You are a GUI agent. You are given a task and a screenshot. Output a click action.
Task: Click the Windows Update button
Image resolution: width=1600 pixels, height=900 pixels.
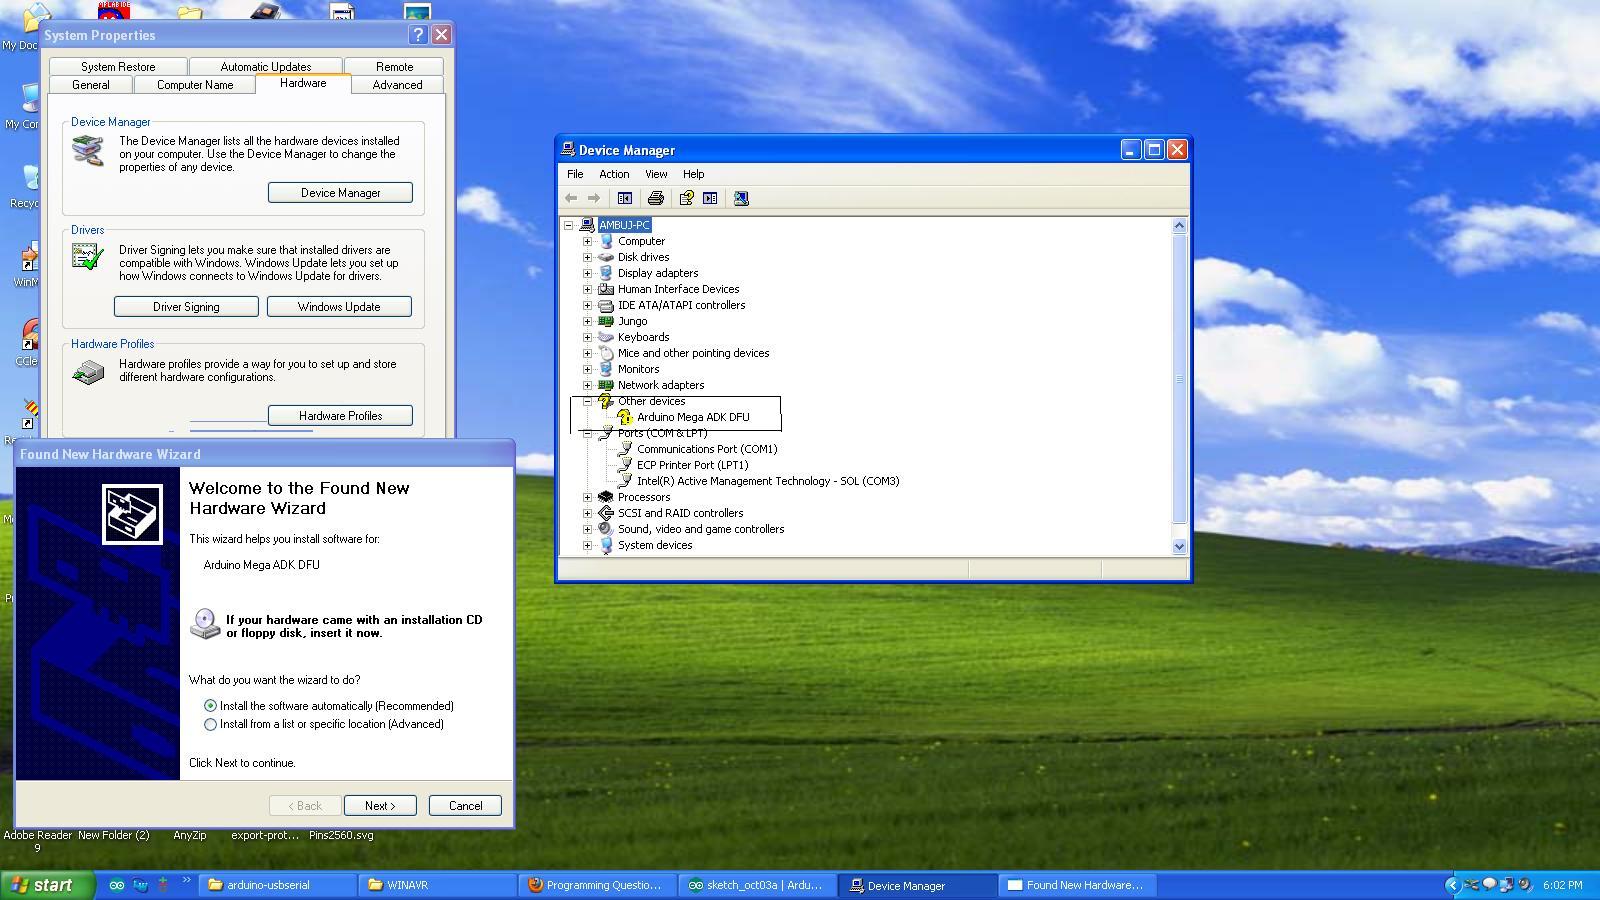(x=339, y=307)
